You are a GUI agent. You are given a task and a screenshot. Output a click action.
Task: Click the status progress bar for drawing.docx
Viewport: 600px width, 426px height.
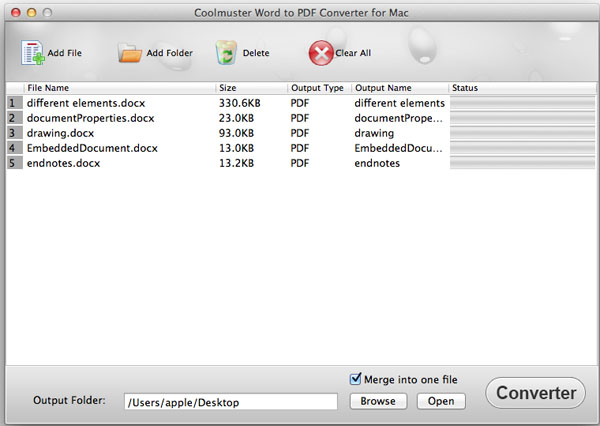(522, 133)
